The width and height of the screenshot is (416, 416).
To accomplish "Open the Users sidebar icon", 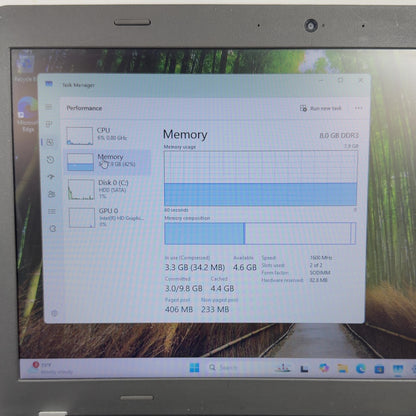I will pyautogui.click(x=52, y=194).
